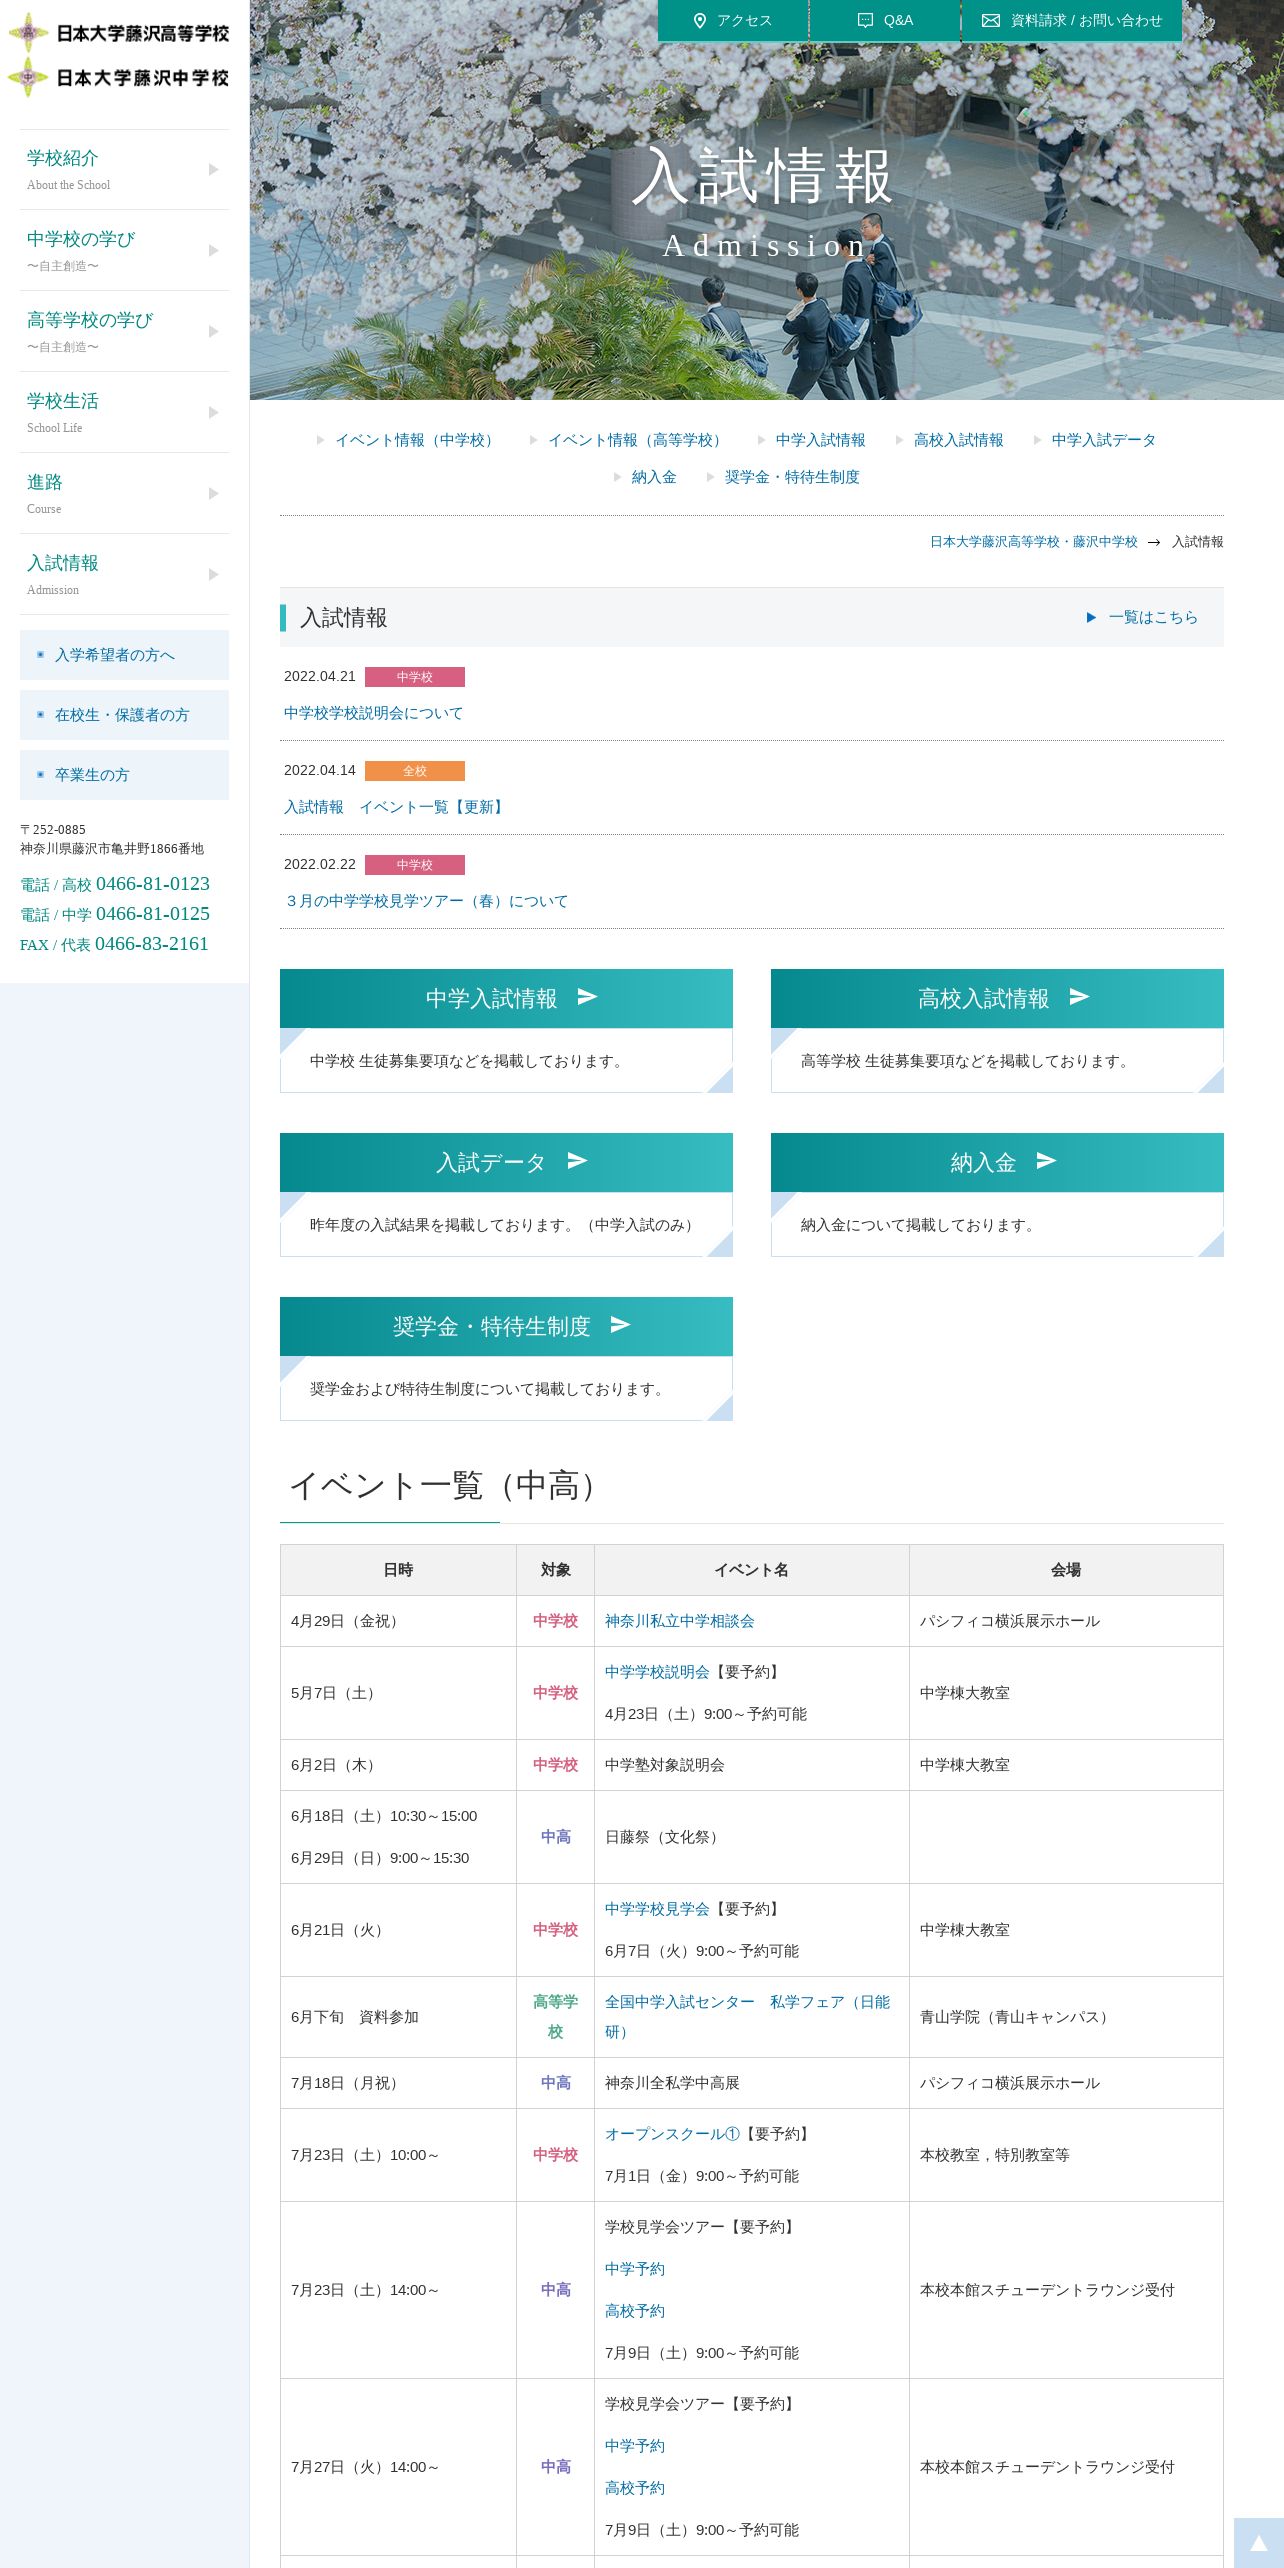The image size is (1284, 2568).
Task: Open オープンスクール① event link
Action: click(672, 2134)
